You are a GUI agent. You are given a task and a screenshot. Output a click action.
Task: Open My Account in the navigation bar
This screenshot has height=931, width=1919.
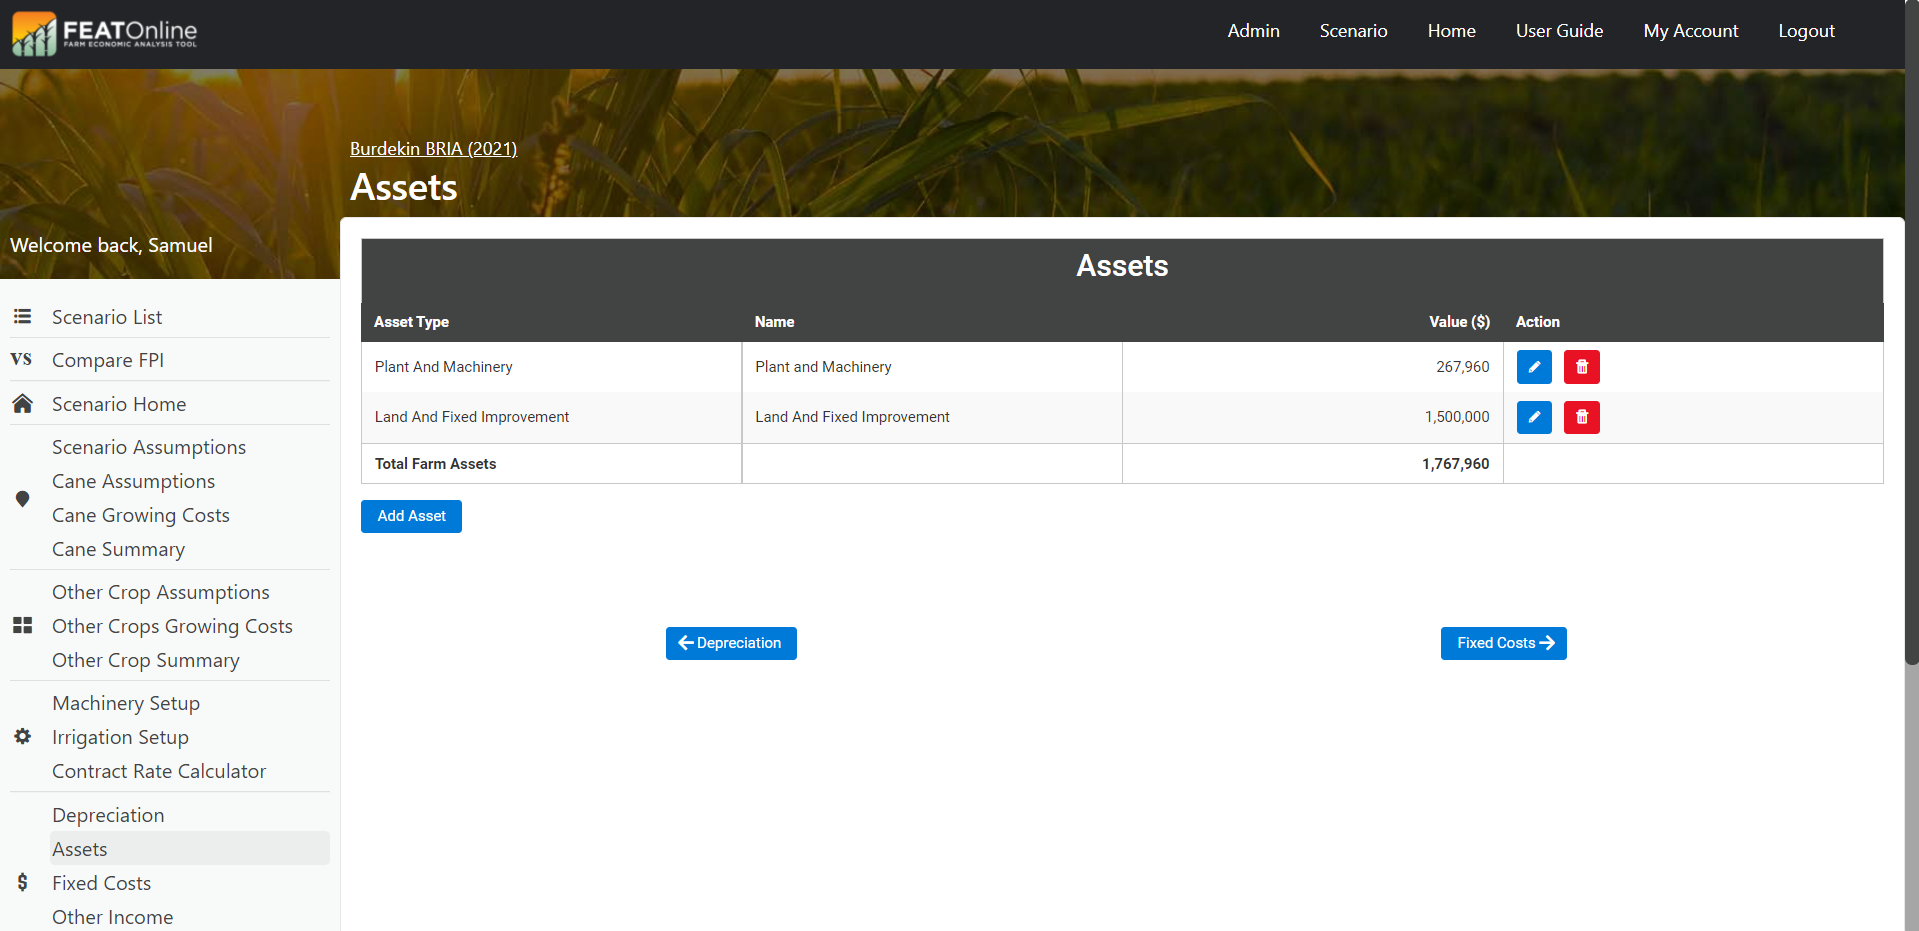coord(1690,31)
